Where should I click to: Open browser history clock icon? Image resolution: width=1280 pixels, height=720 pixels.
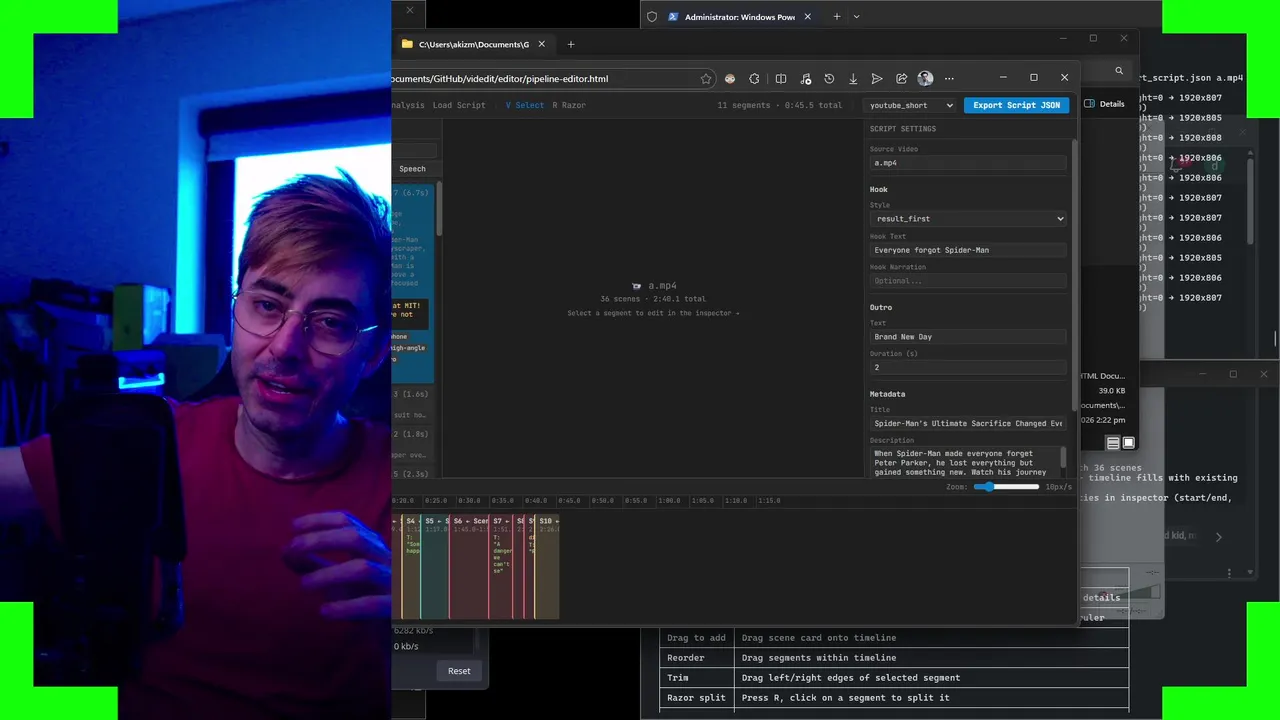(829, 79)
